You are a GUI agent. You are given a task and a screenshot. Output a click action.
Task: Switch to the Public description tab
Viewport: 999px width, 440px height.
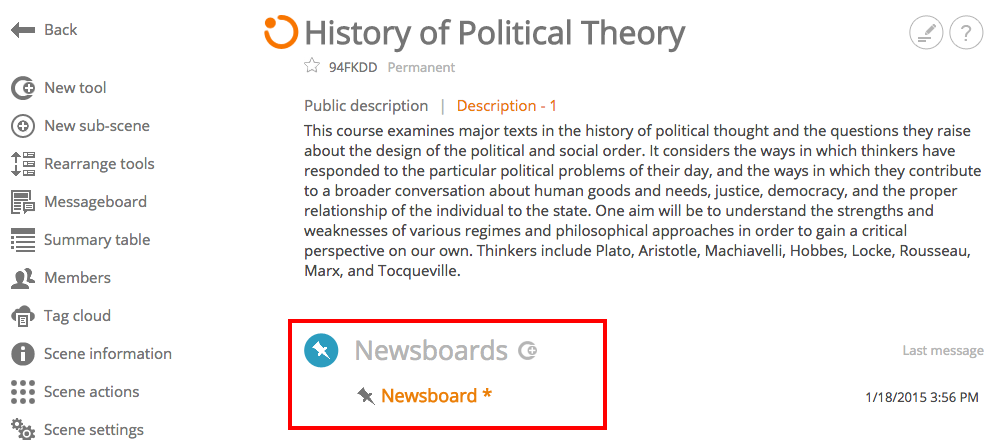[366, 106]
